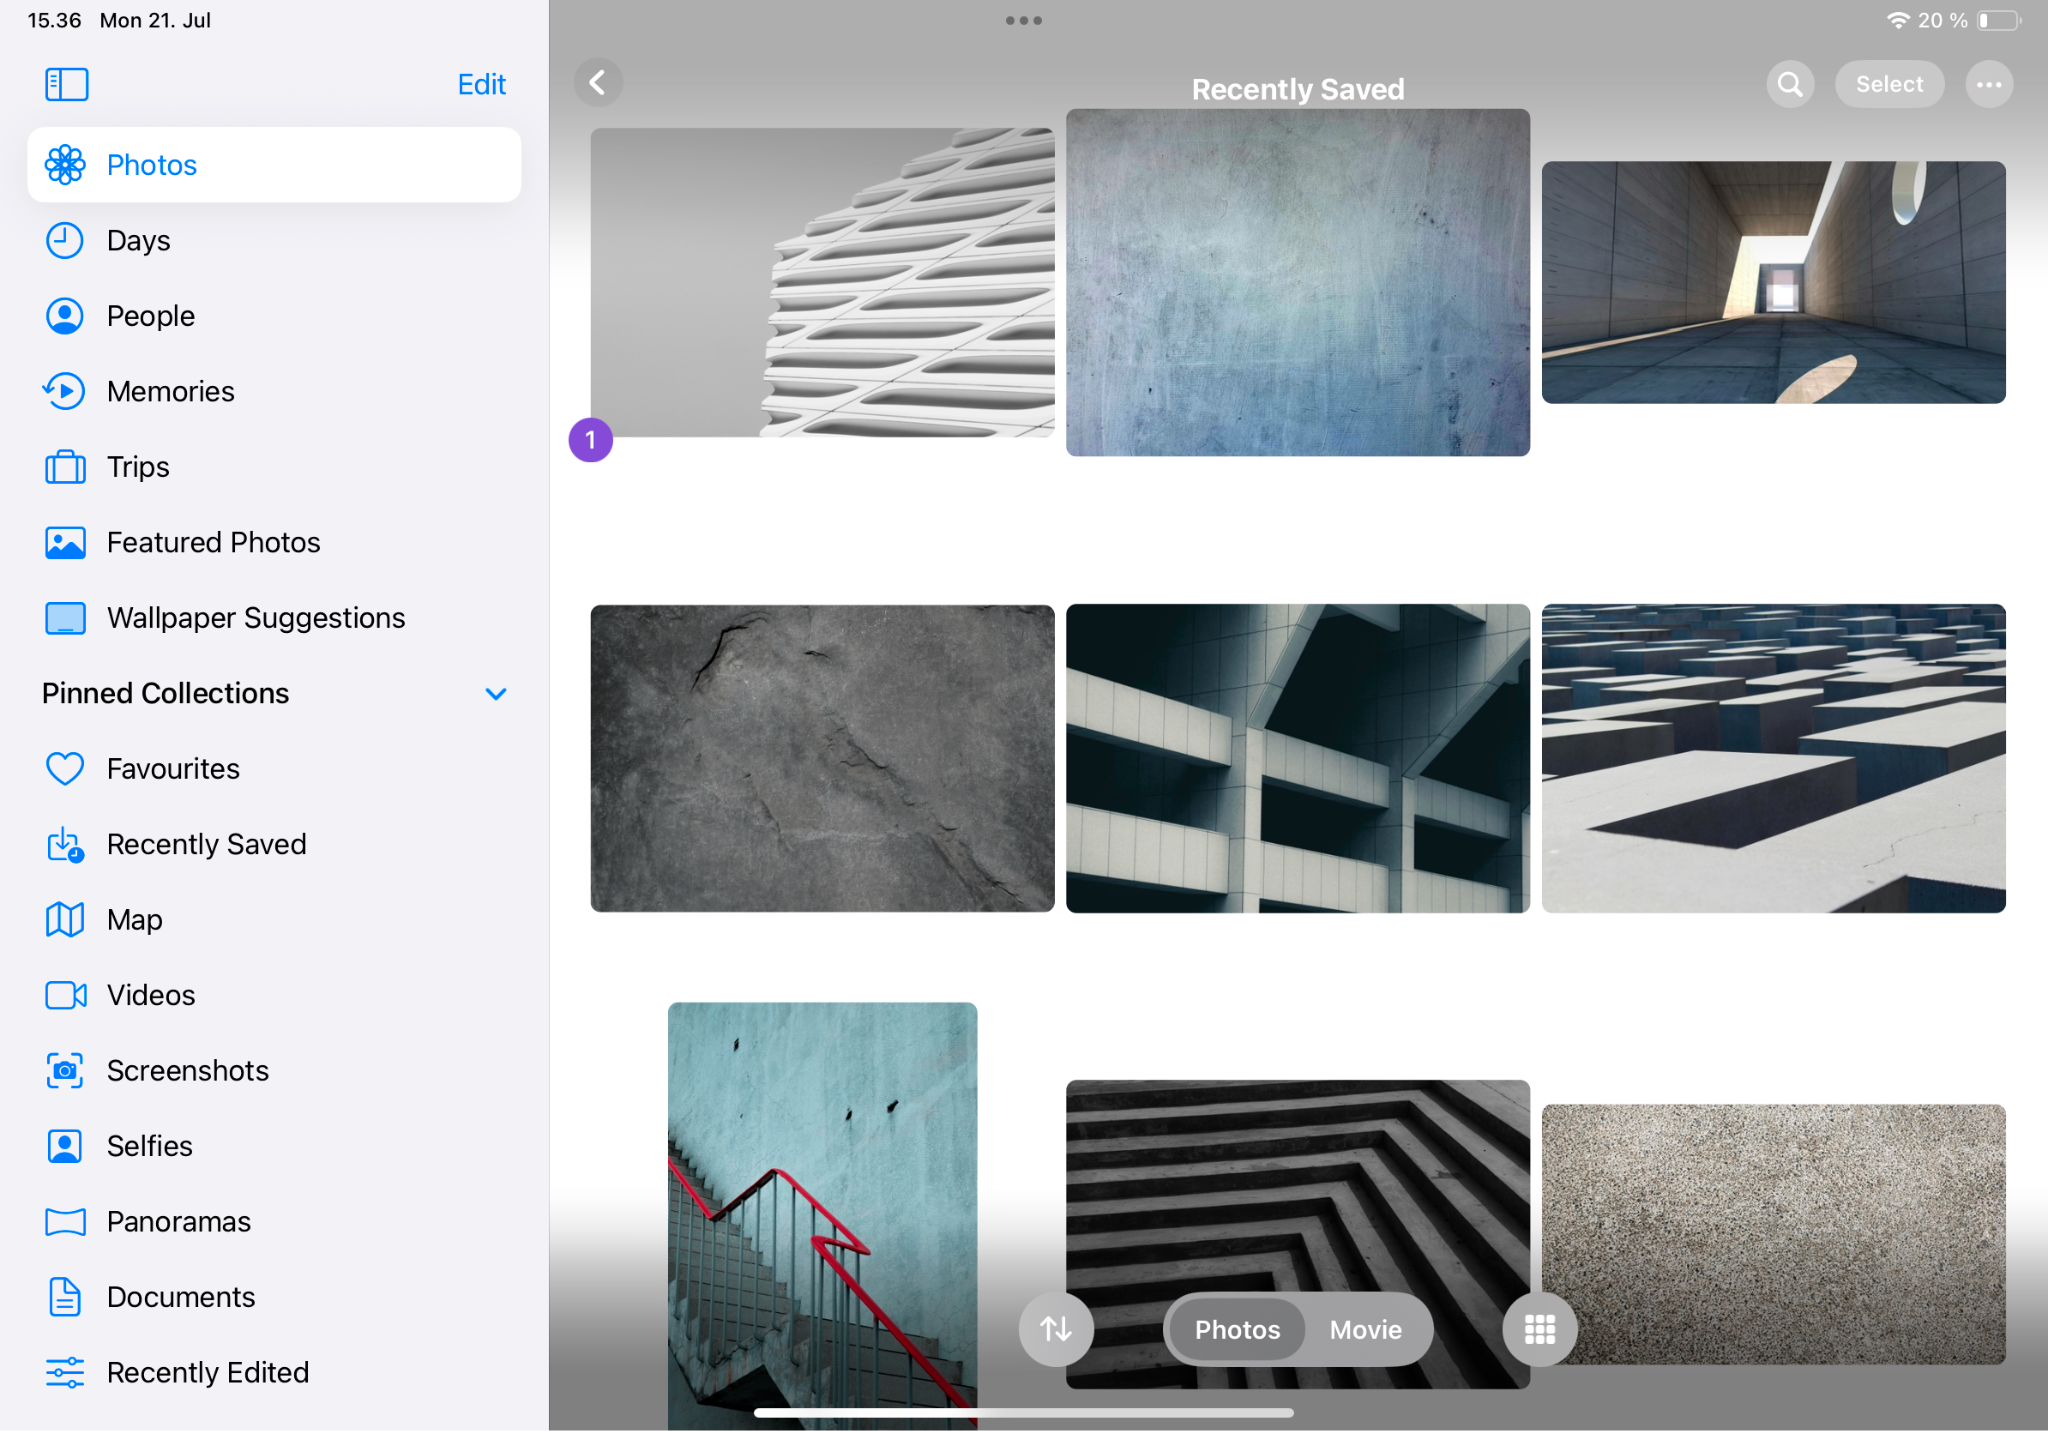Screen dimensions: 2048x1431
Task: Tap the Pinned Collections heading
Action: point(165,694)
